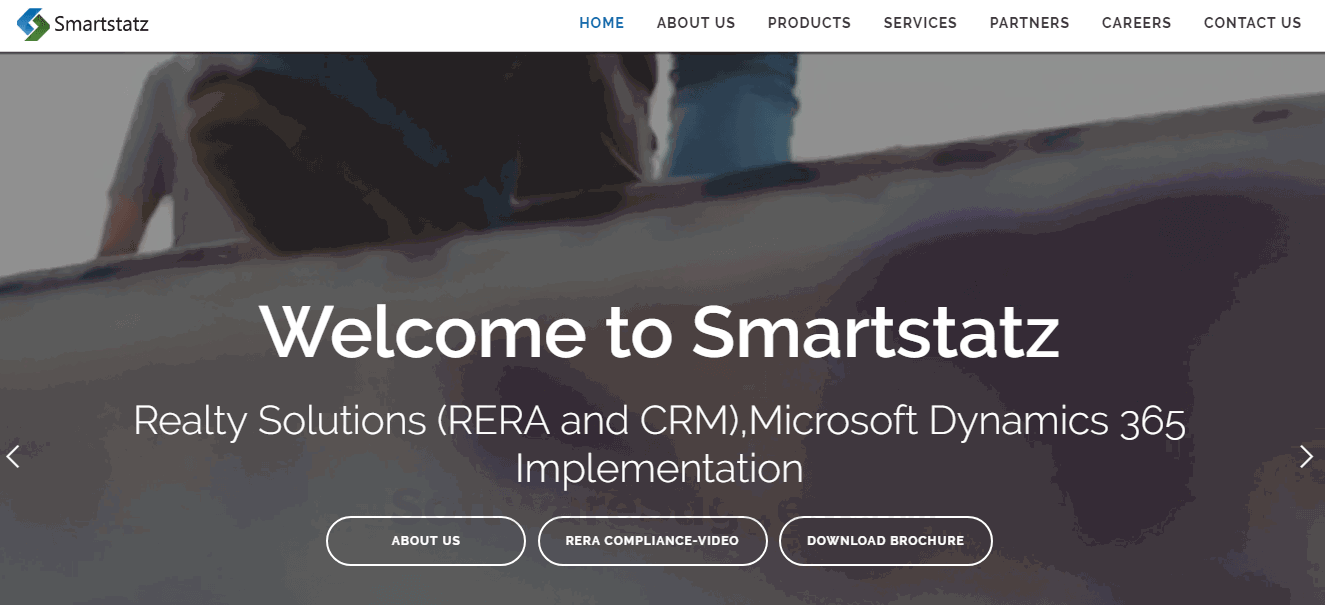The image size is (1325, 605).
Task: Click the RERA COMPLIANCE-VIDEO button
Action: coord(652,541)
